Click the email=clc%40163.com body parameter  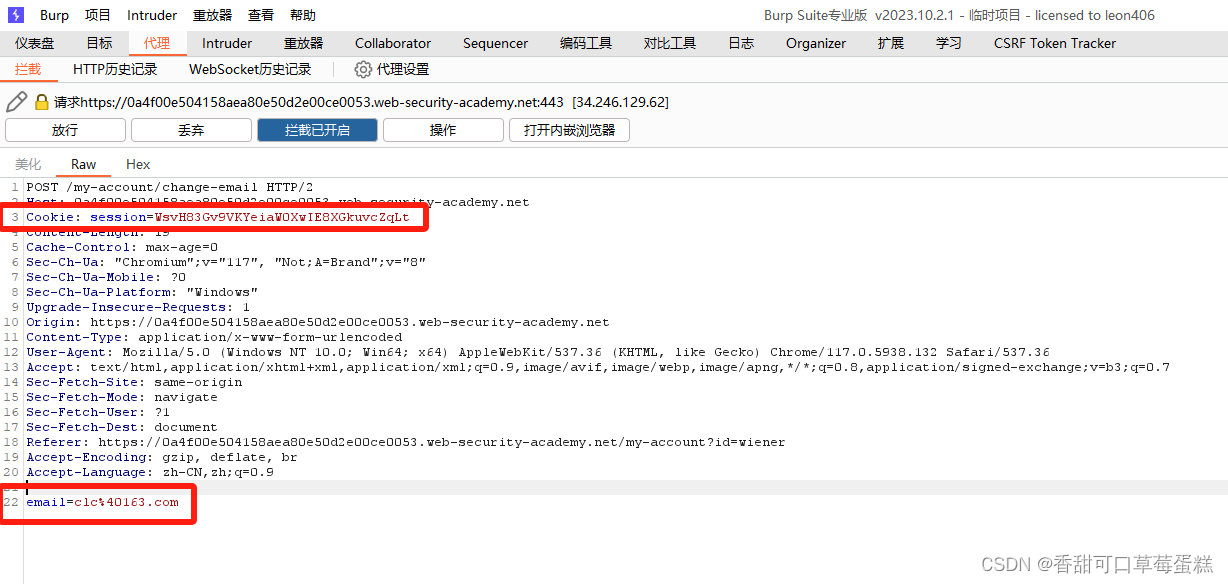tap(102, 502)
